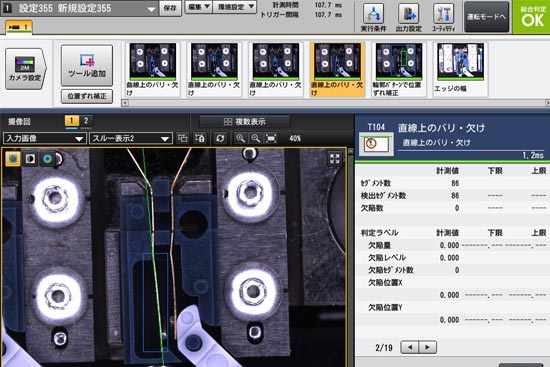Toggle capture count 2 button
Image resolution: width=550 pixels, height=367 pixels.
(x=86, y=121)
